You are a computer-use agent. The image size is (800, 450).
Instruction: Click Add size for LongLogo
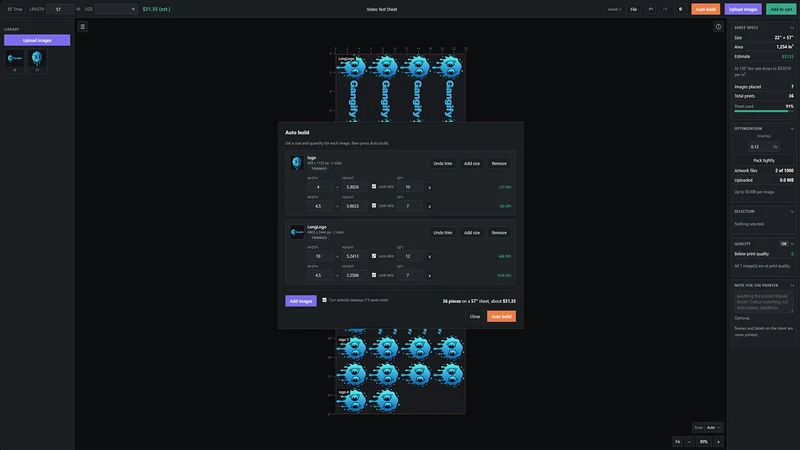click(x=471, y=233)
